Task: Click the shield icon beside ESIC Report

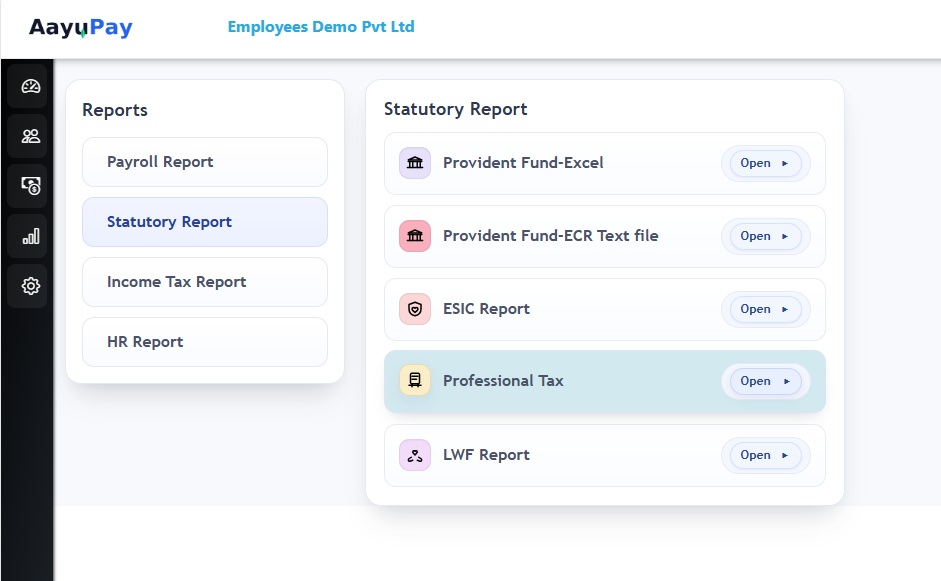Action: click(415, 309)
